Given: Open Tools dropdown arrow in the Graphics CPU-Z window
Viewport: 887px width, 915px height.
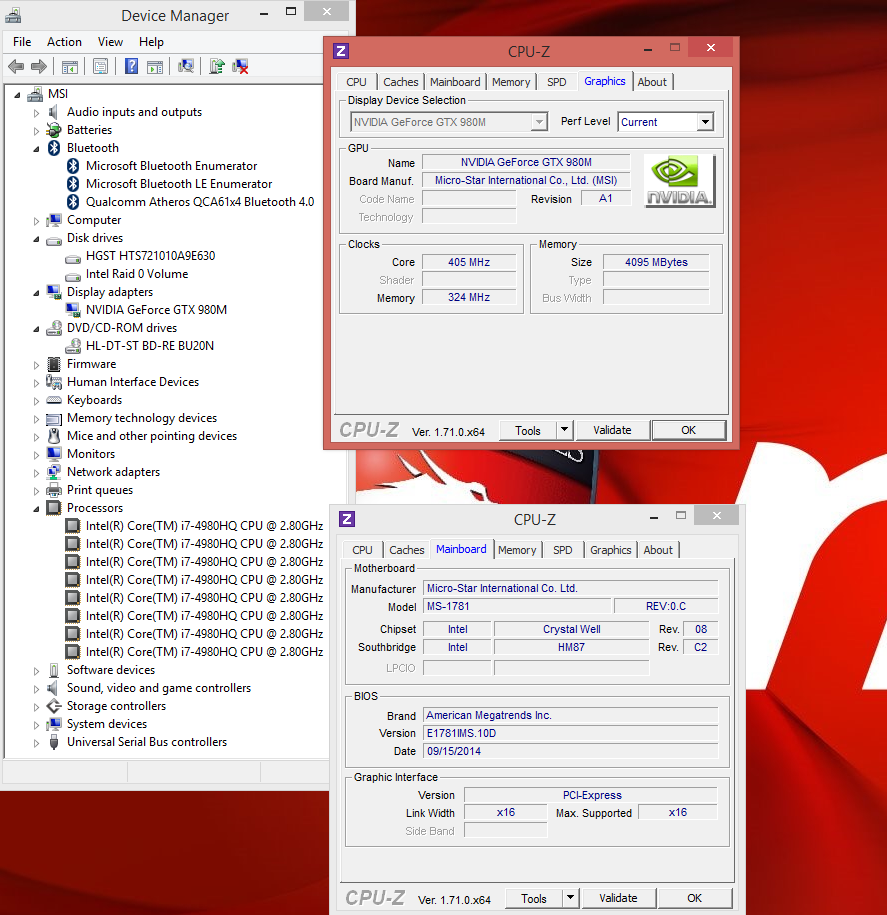Looking at the screenshot, I should pos(564,431).
